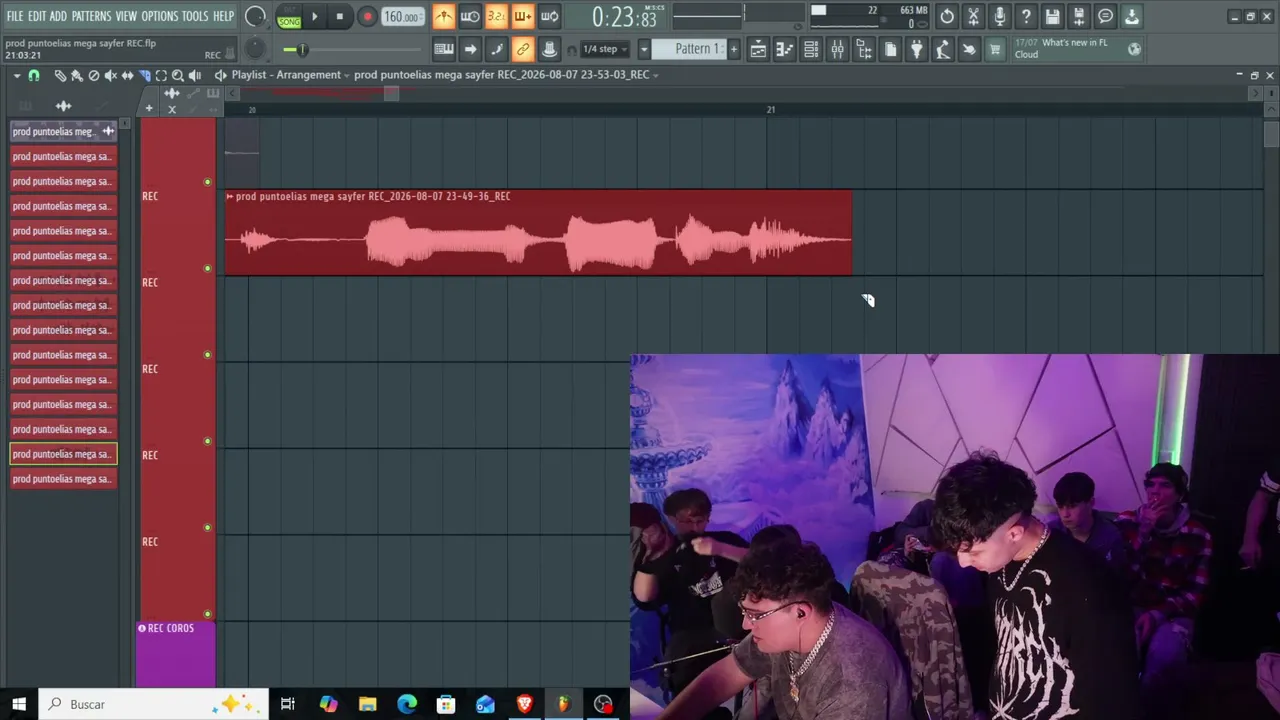Viewport: 1280px width, 720px height.
Task: Open FL Studio from the Windows taskbar
Action: (563, 704)
